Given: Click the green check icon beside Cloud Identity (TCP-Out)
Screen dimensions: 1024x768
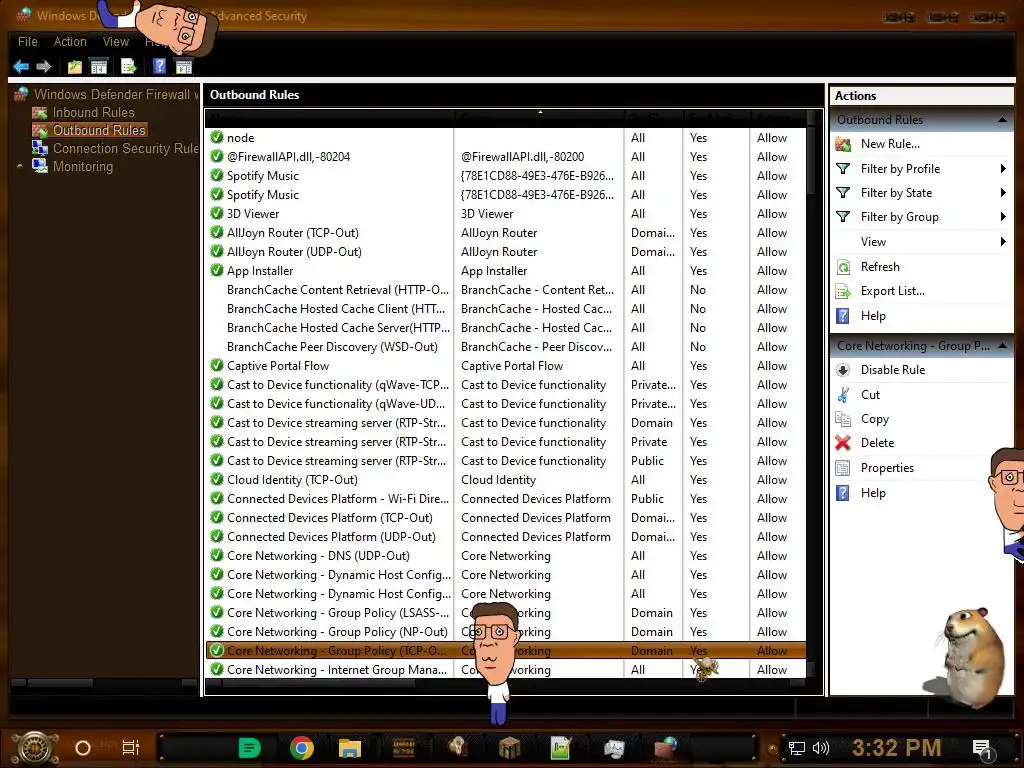Looking at the screenshot, I should tap(217, 479).
